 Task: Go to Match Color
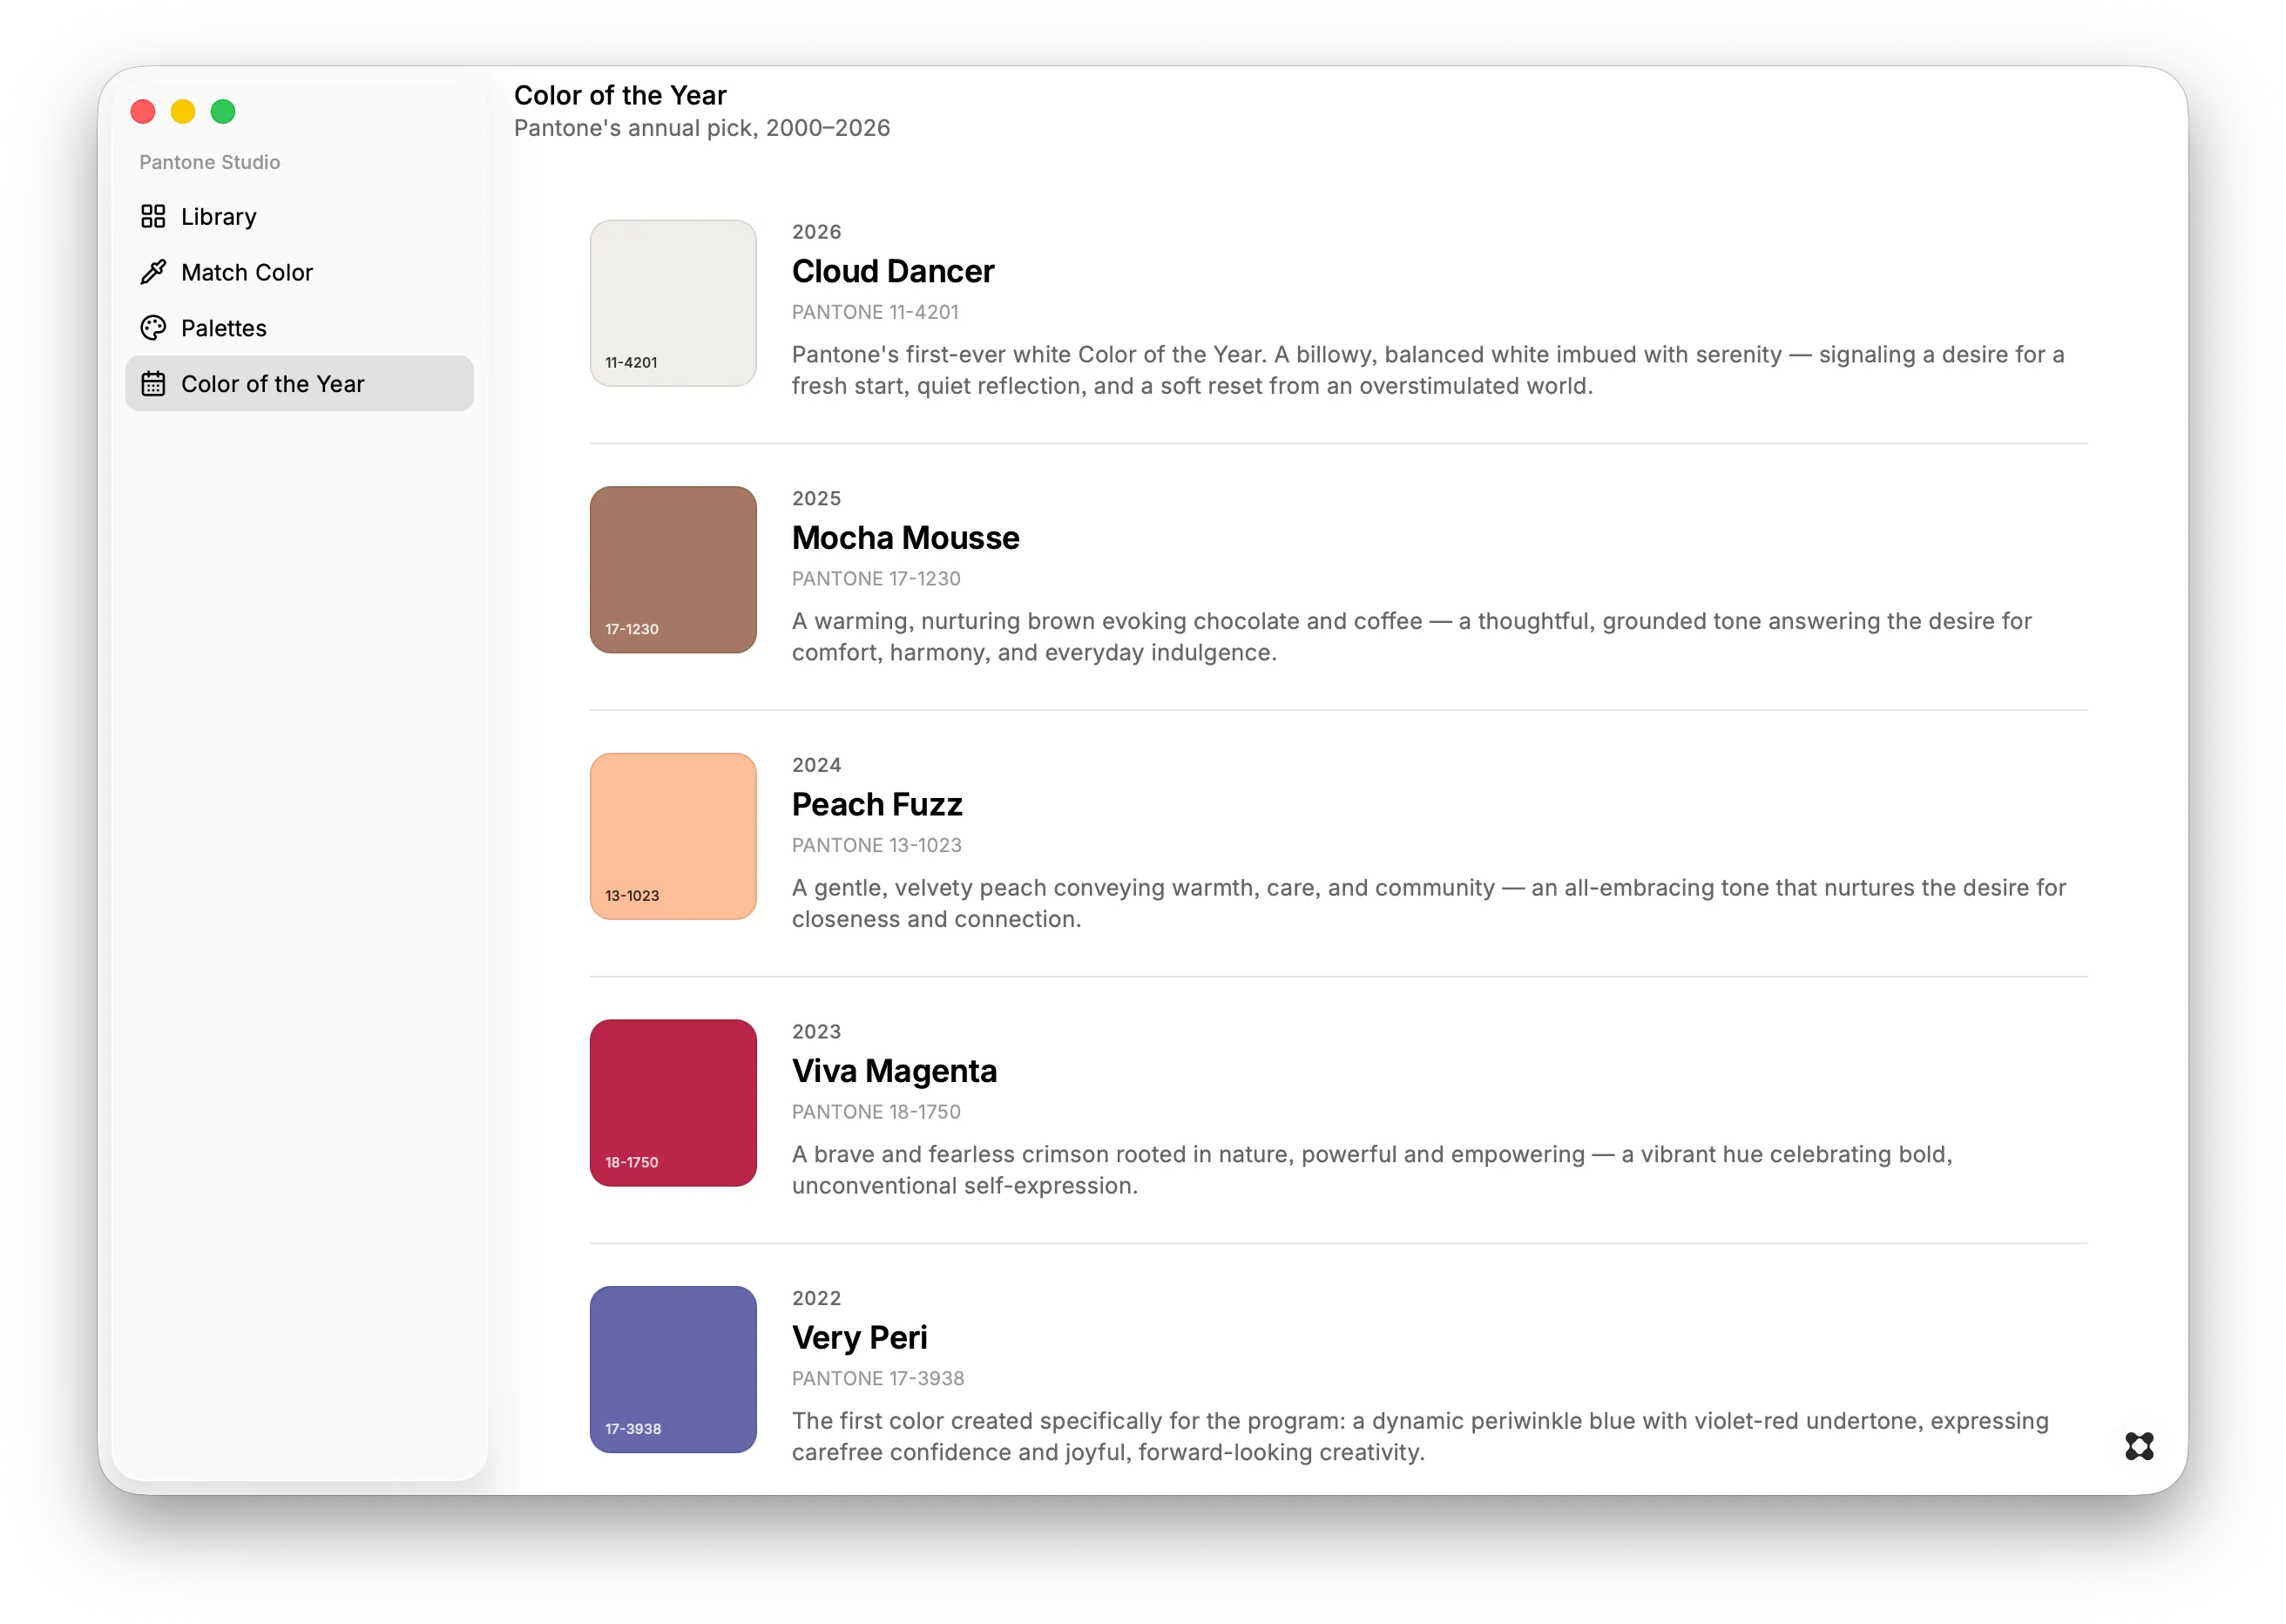[x=299, y=272]
